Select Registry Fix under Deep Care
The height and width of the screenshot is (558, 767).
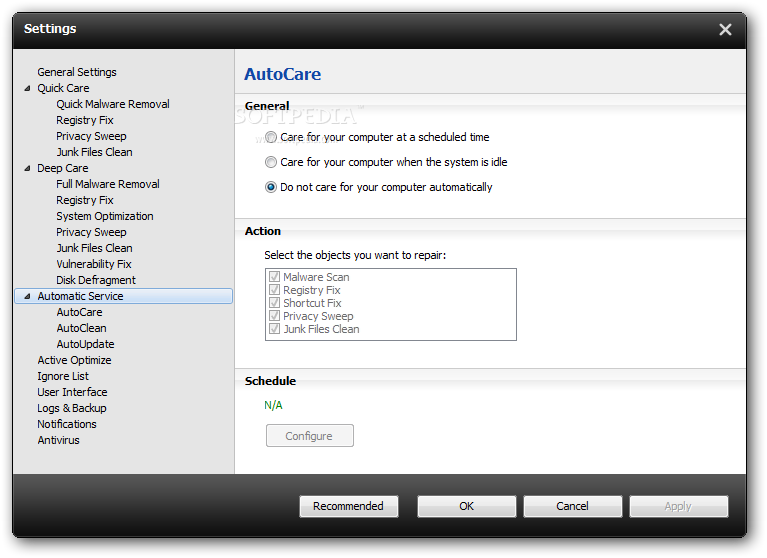tap(85, 200)
